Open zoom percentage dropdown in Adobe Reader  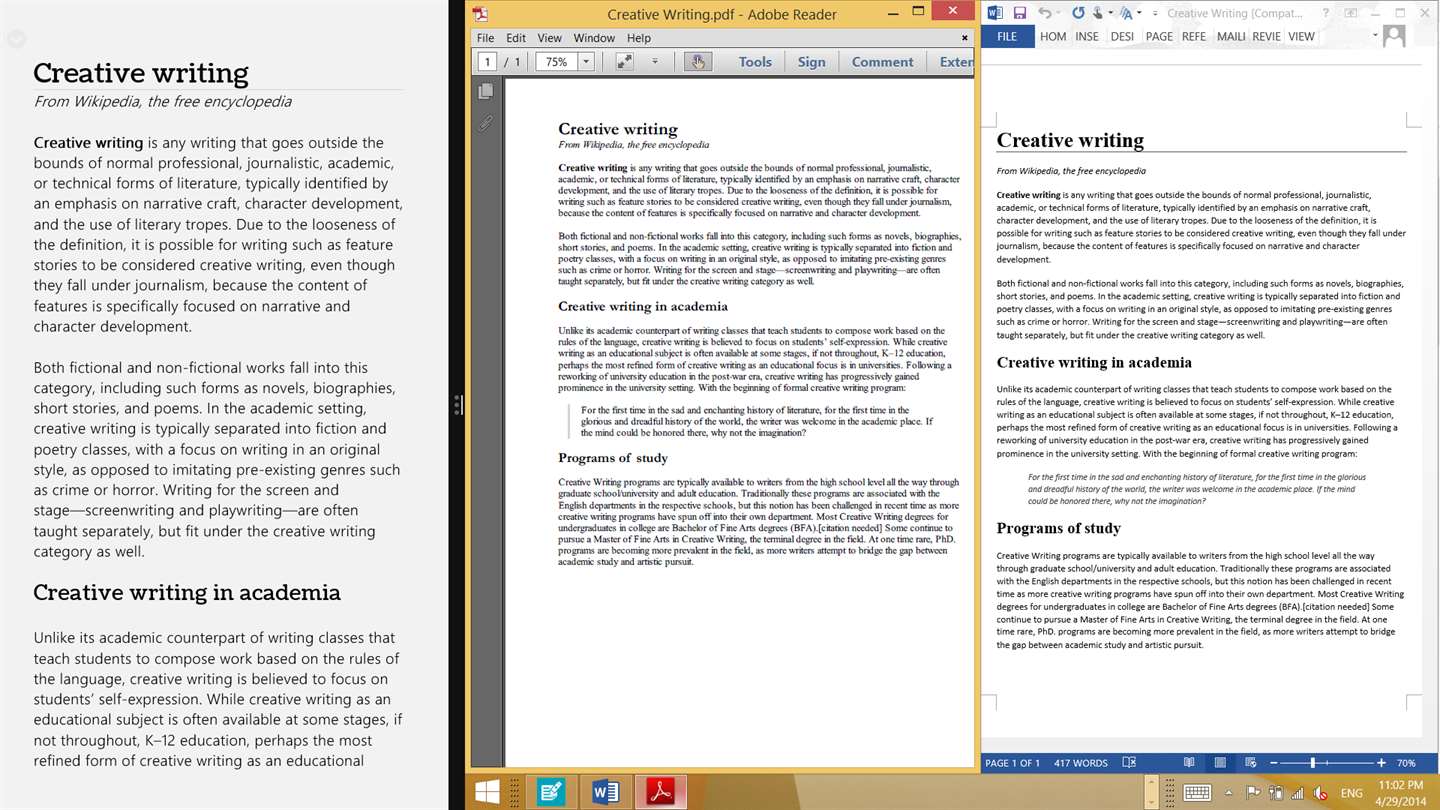pyautogui.click(x=586, y=62)
